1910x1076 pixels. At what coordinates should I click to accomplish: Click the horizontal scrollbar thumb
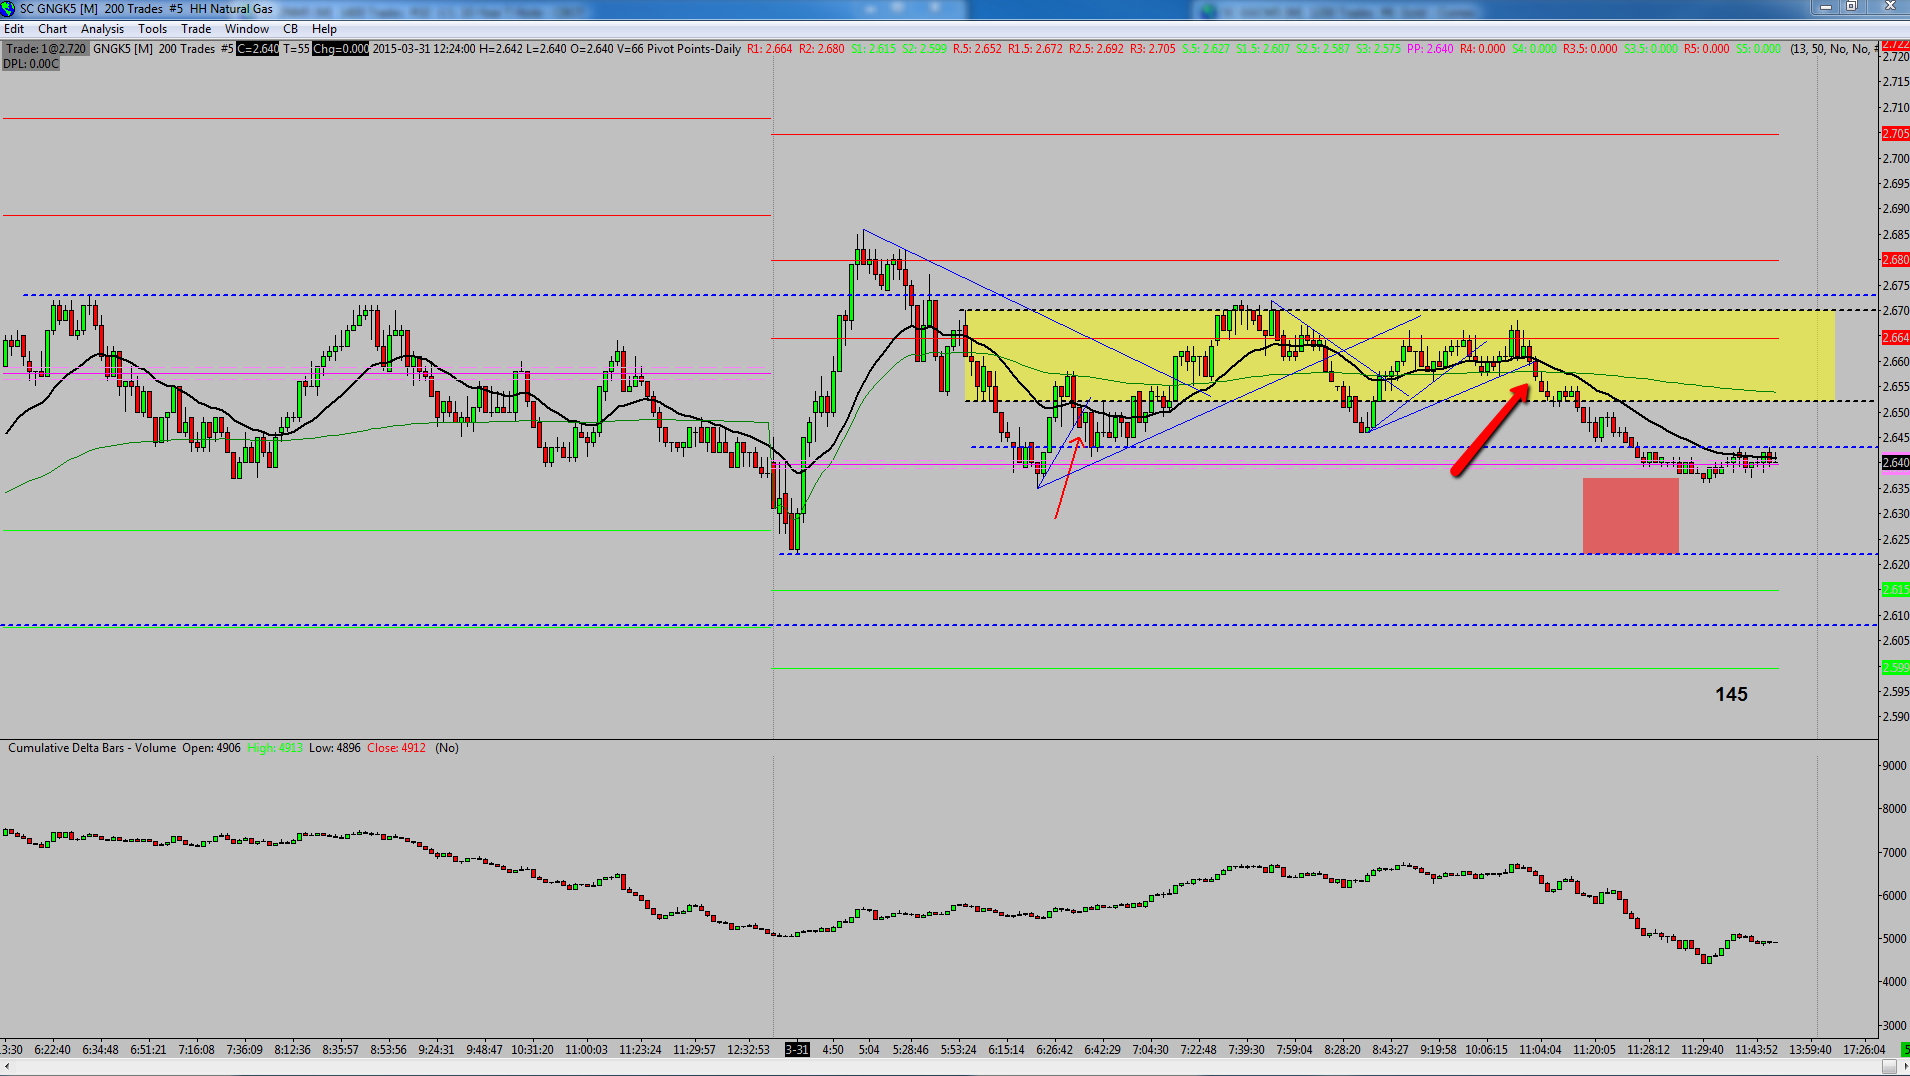1888,1067
